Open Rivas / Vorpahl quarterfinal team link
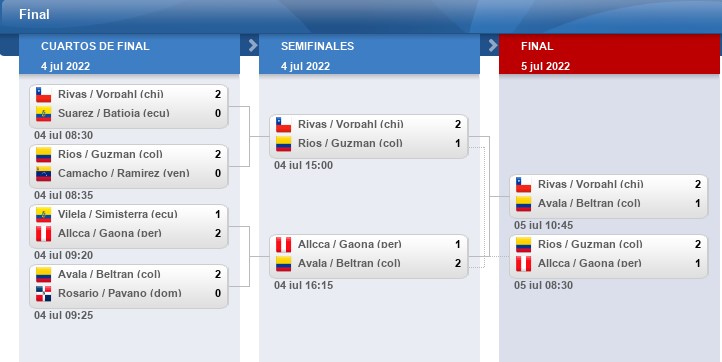Screen dimensions: 722x362 [111, 94]
